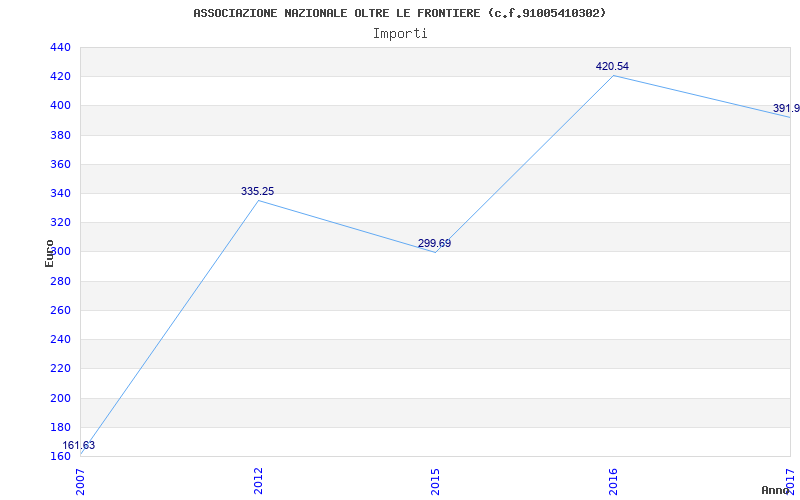Click y-axis tick label 240

(60, 339)
